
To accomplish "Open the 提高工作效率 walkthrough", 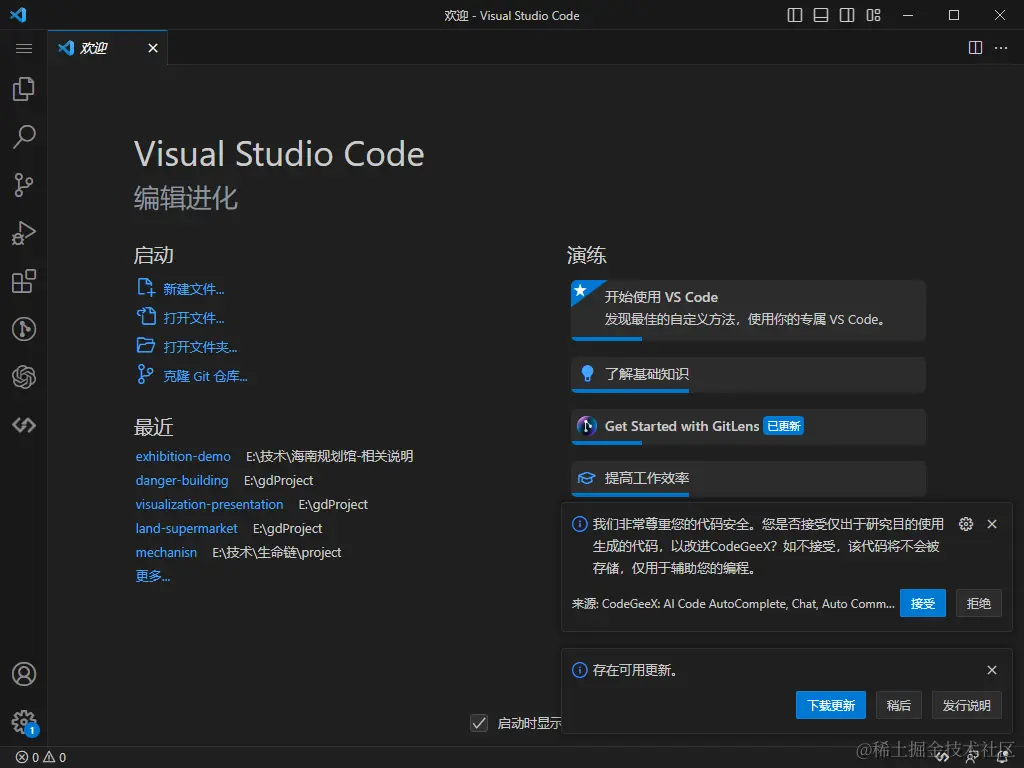I will point(748,479).
